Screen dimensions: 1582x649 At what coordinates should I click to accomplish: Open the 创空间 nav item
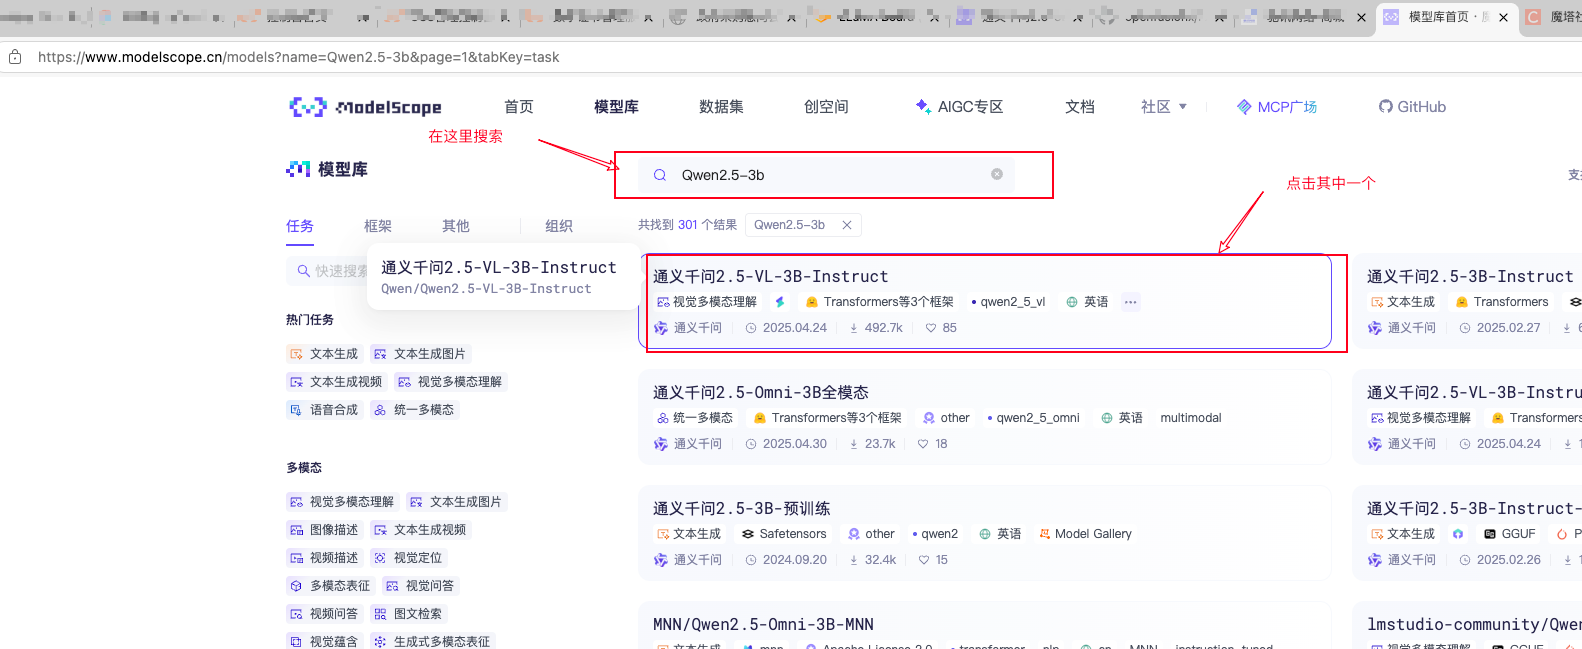[x=826, y=107]
